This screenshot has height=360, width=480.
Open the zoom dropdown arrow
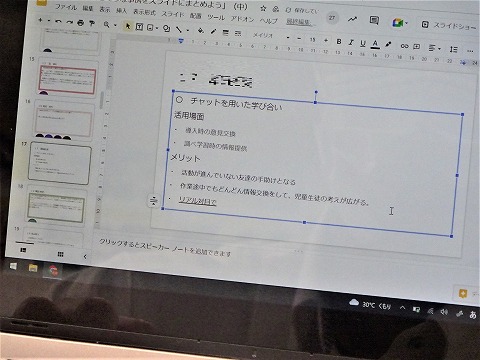coord(116,25)
